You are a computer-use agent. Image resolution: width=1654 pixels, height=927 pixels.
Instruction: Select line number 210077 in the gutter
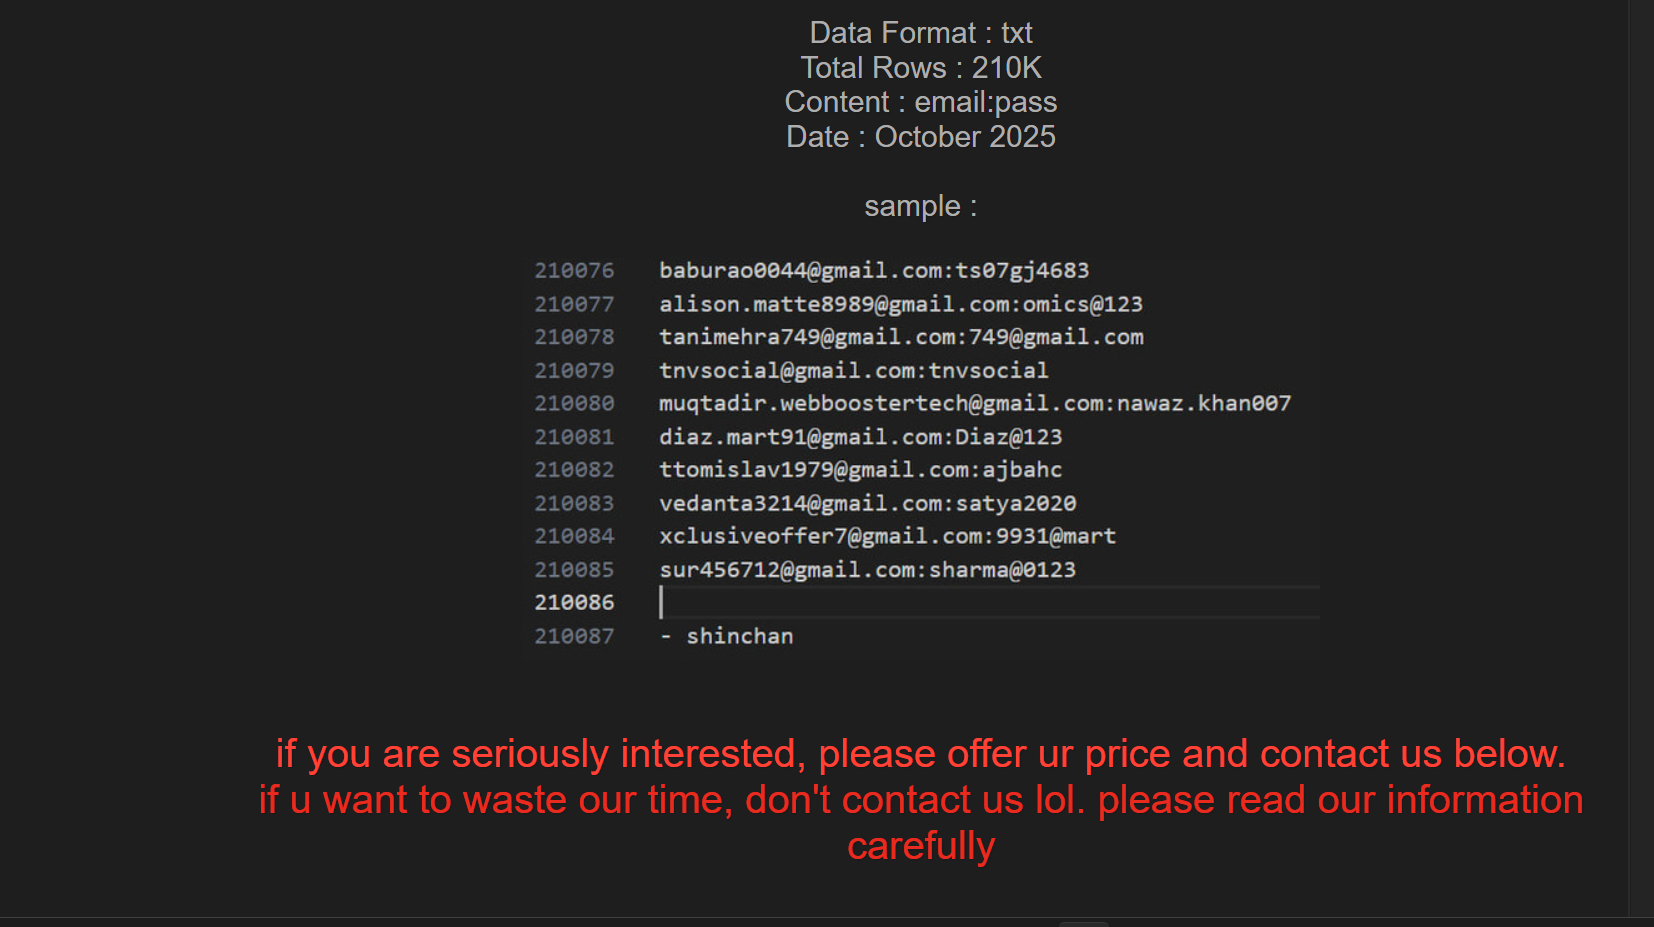click(x=574, y=304)
